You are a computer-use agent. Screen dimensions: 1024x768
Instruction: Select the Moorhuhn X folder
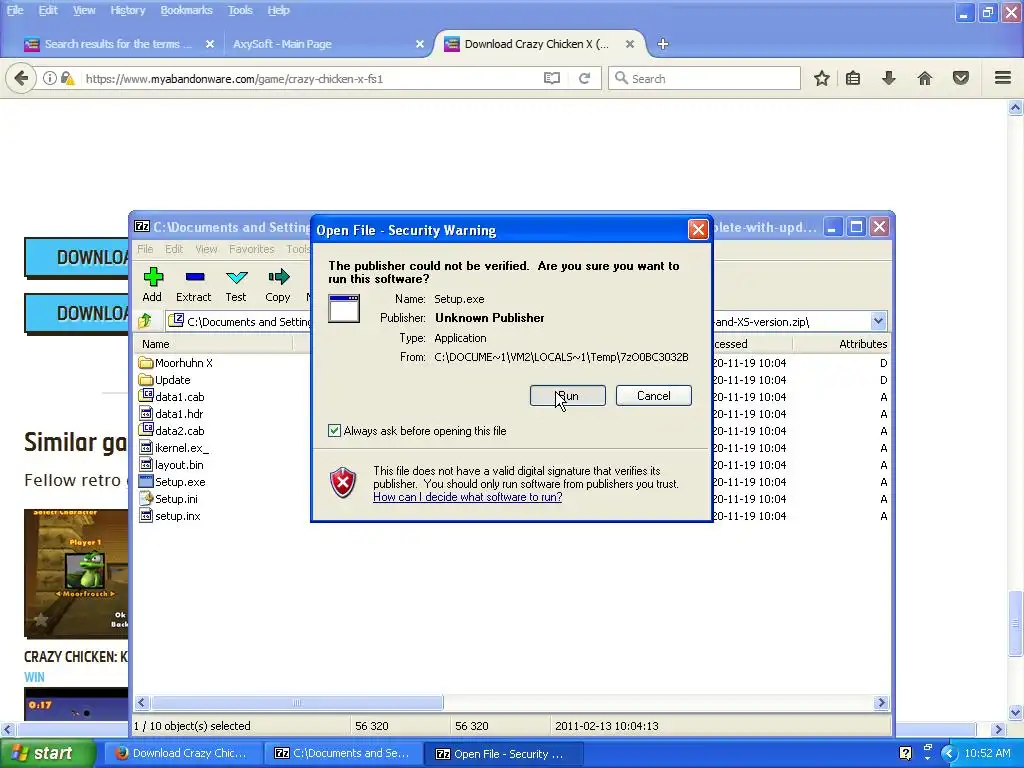pos(176,362)
